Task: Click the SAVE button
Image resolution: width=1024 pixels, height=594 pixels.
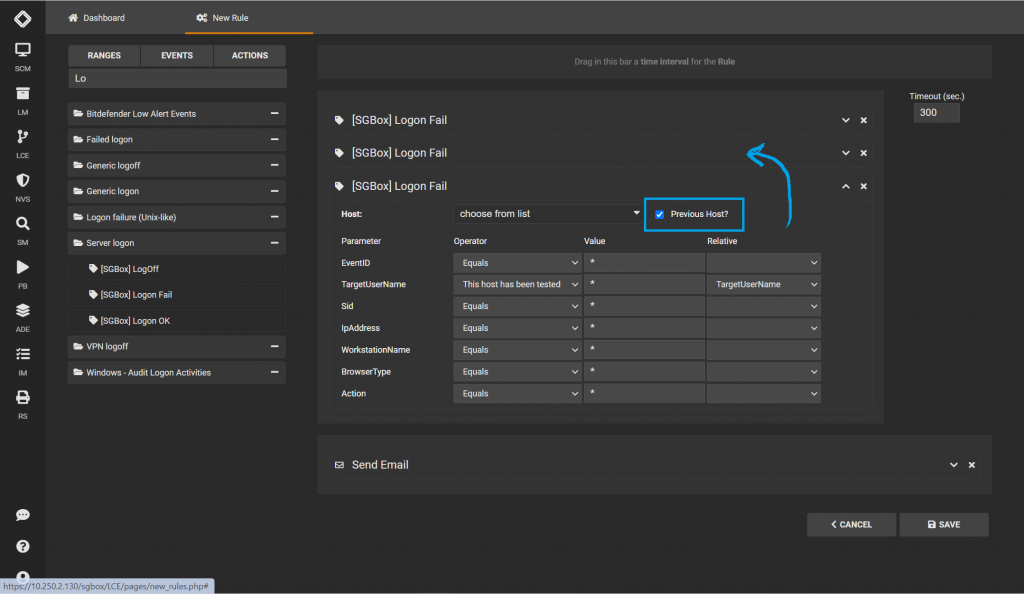Action: click(x=944, y=525)
